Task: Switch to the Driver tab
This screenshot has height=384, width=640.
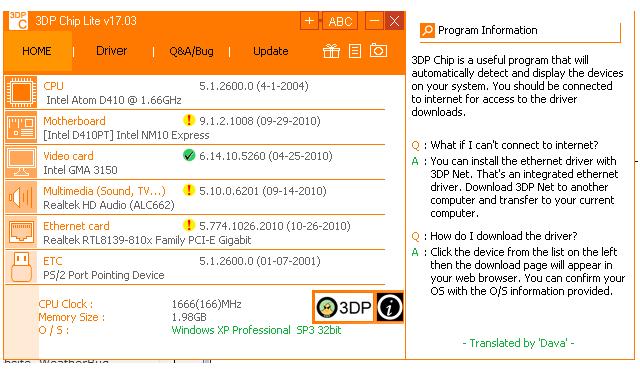Action: [x=111, y=51]
